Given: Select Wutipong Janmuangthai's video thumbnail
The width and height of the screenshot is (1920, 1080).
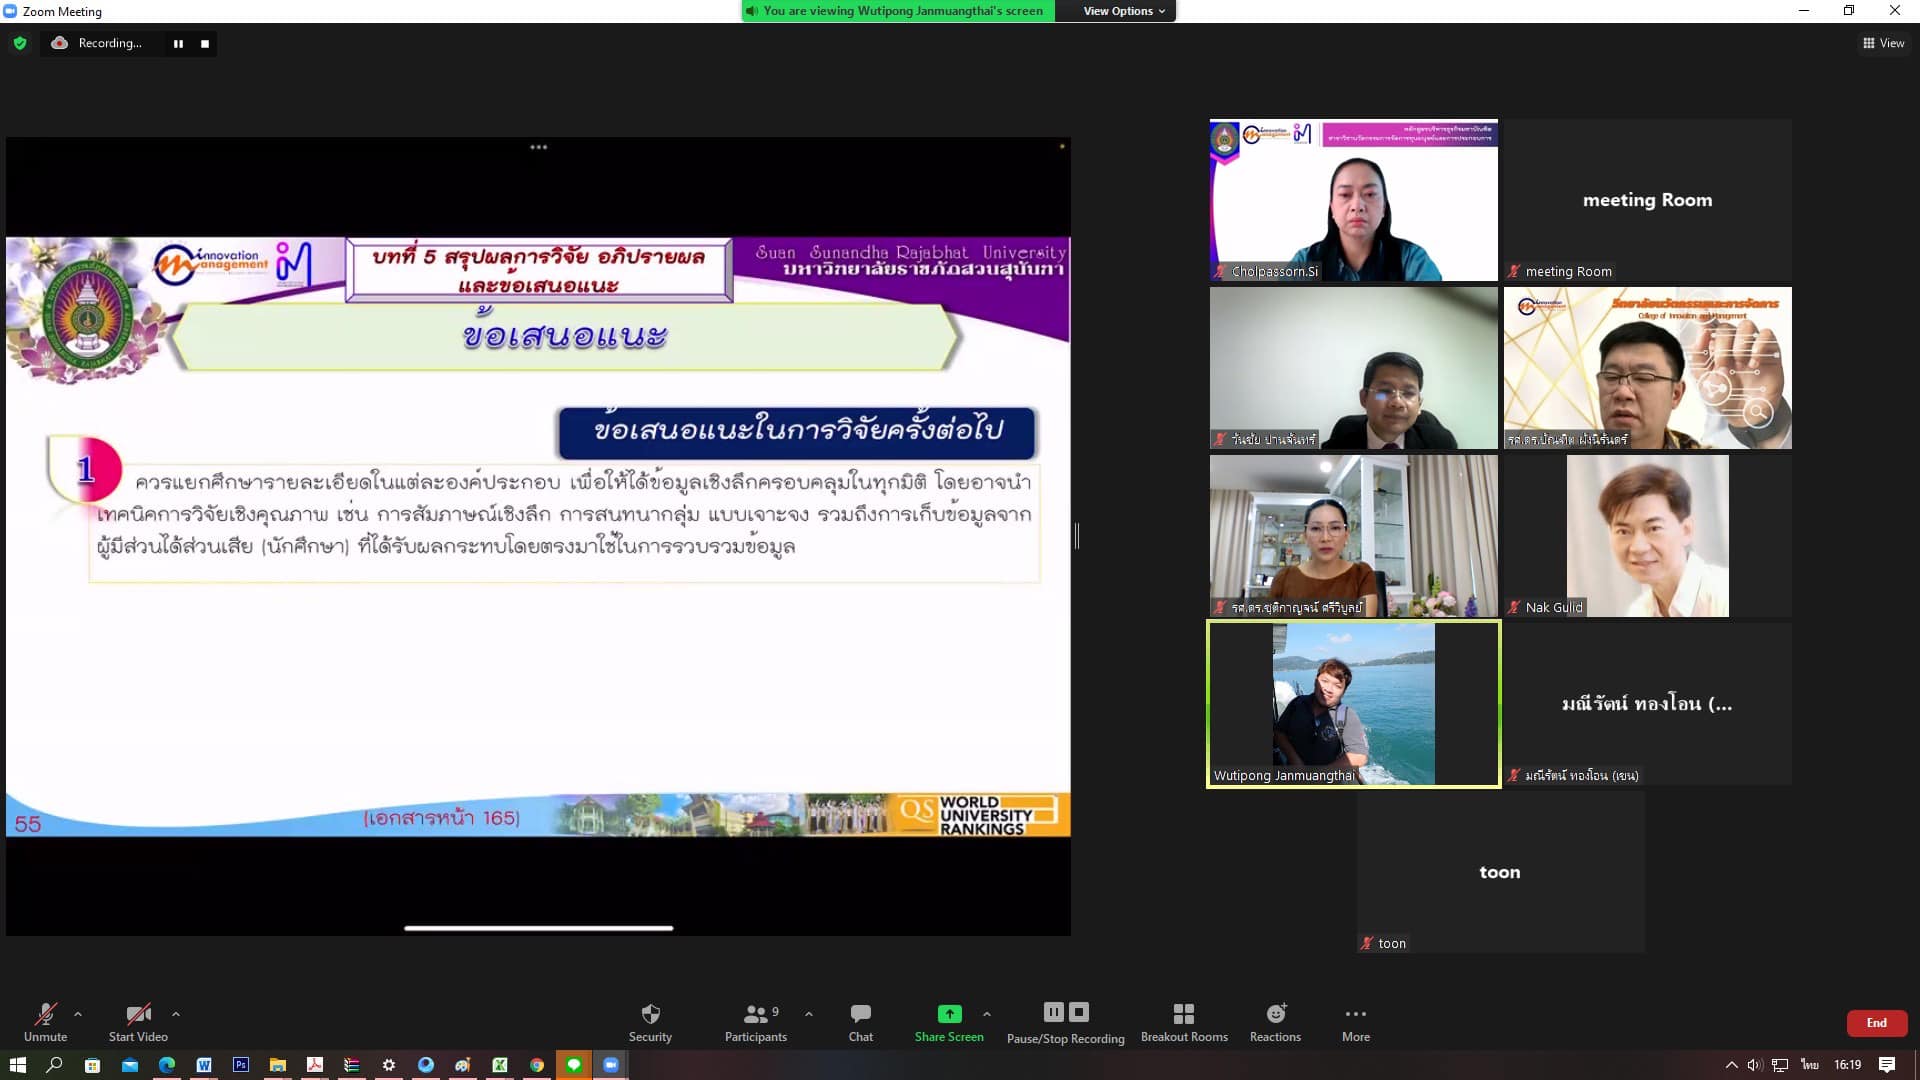Looking at the screenshot, I should pyautogui.click(x=1353, y=704).
